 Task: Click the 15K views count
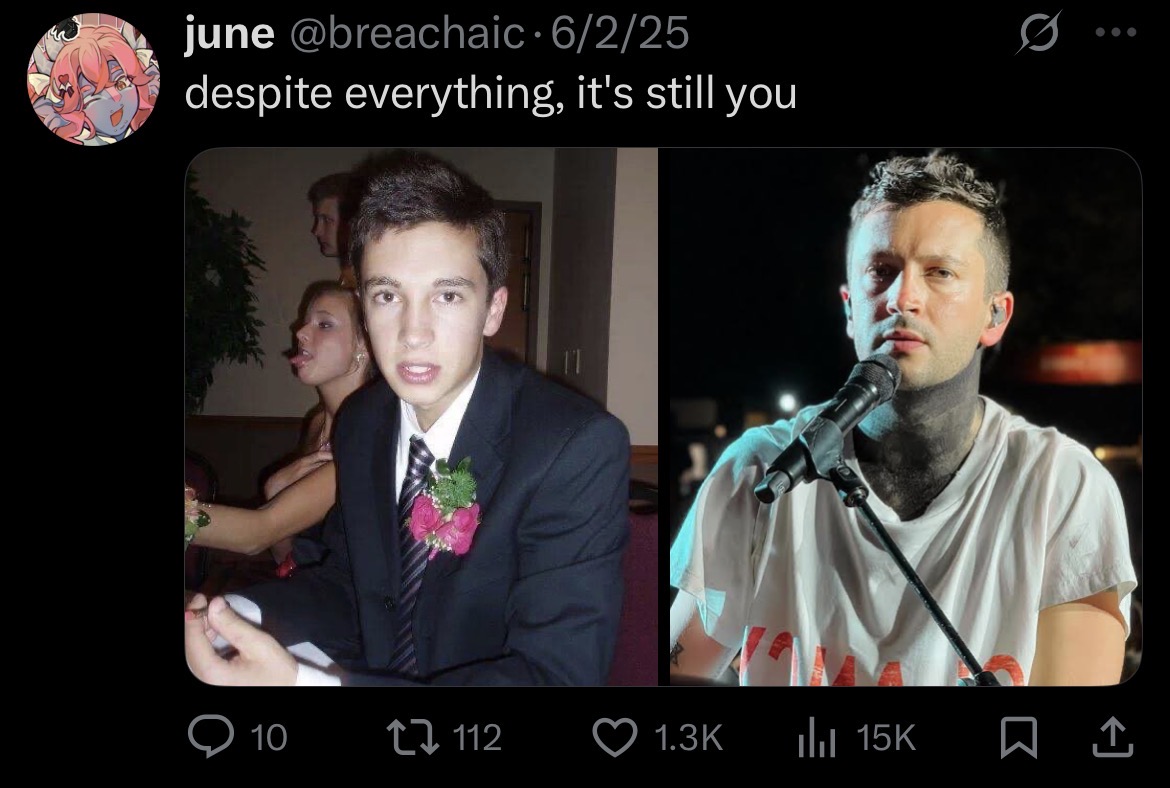pyautogui.click(x=886, y=738)
